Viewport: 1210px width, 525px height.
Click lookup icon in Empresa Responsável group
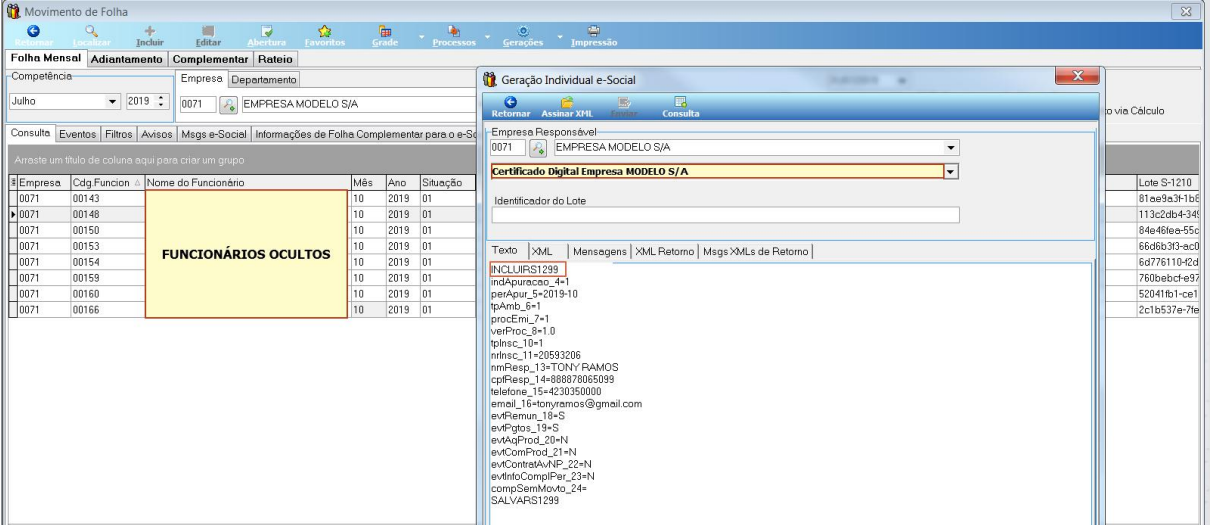[x=537, y=147]
